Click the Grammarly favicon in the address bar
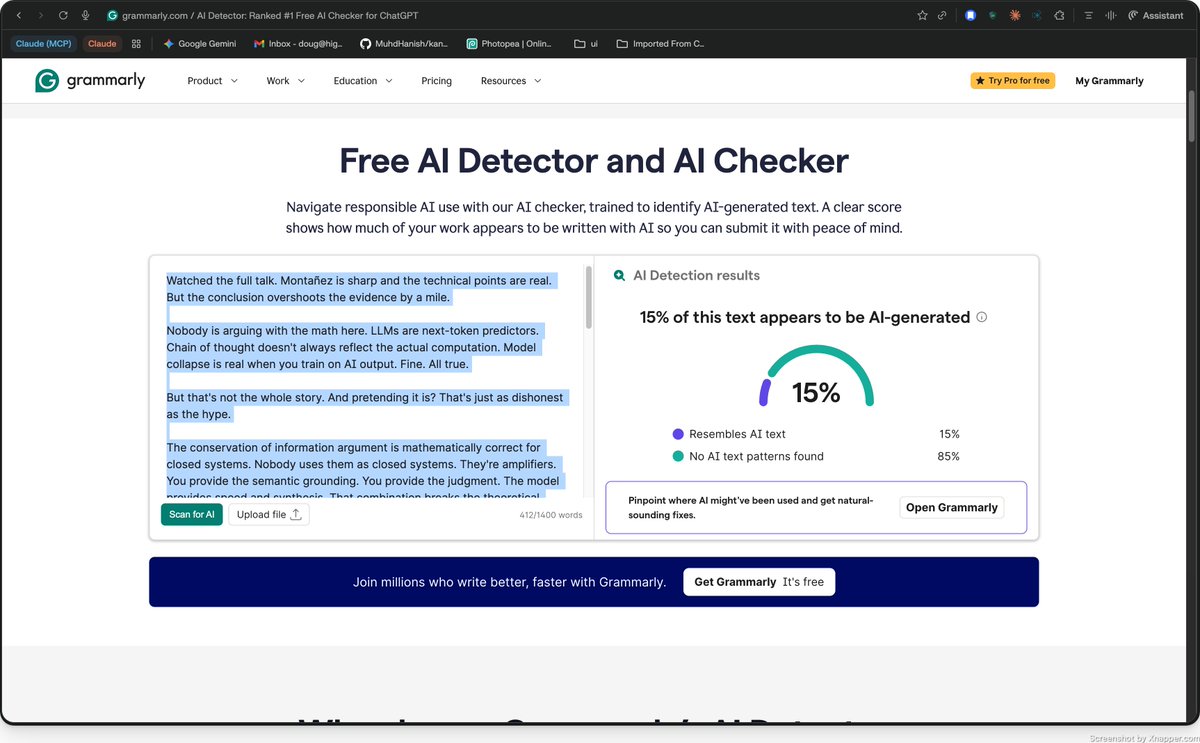 (112, 15)
